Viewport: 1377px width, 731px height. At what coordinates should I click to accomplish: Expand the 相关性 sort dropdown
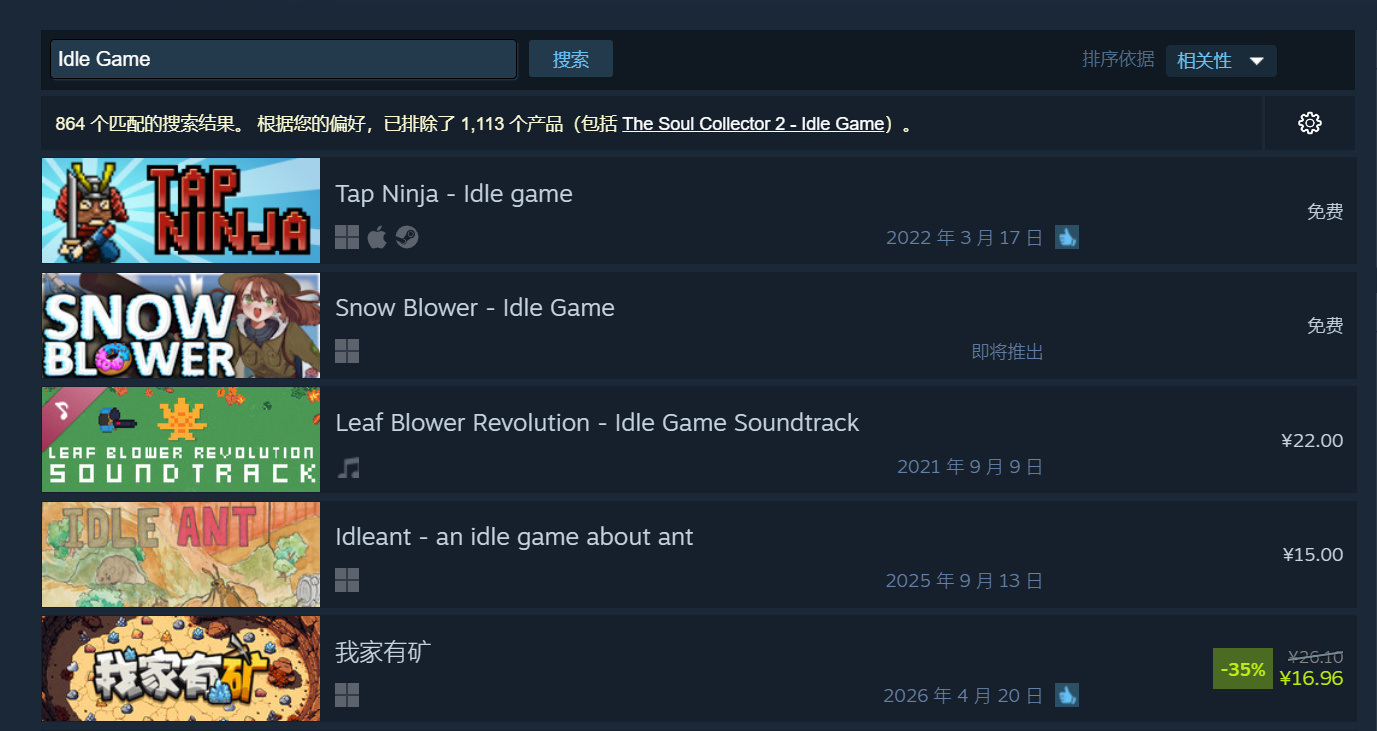[1221, 60]
